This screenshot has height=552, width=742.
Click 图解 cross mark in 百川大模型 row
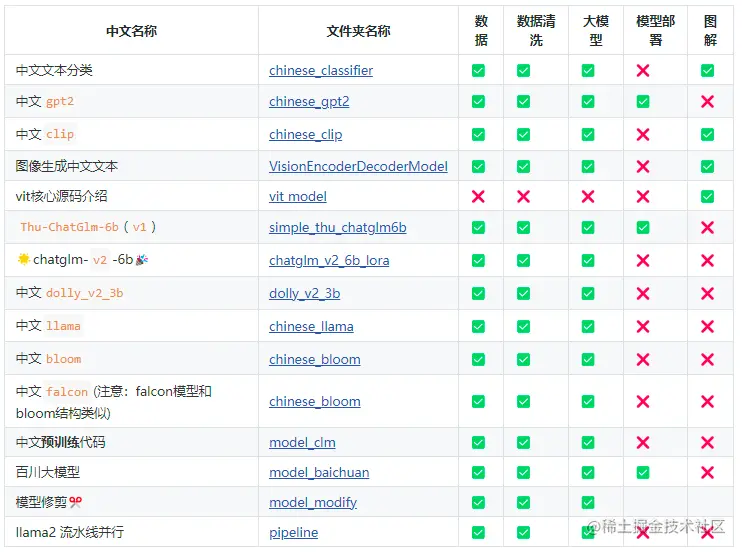[707, 472]
